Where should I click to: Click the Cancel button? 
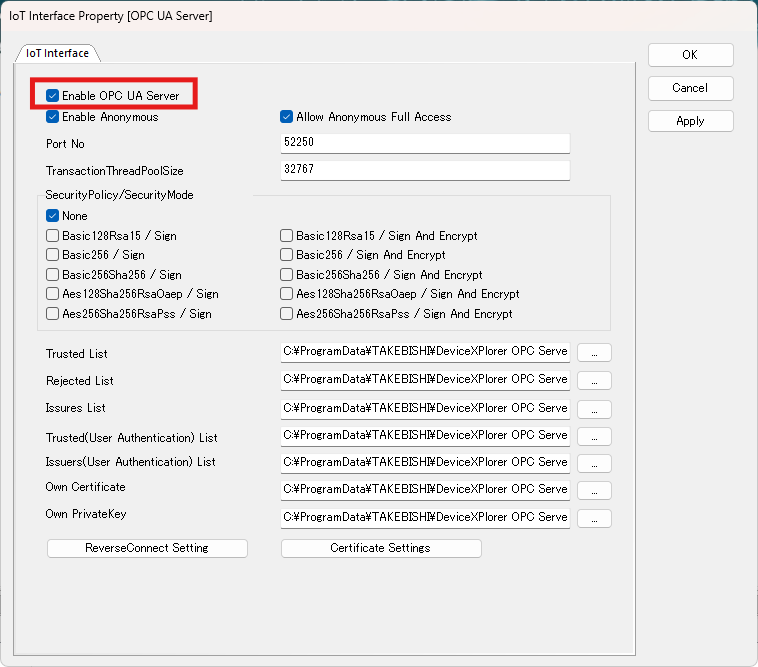coord(690,88)
